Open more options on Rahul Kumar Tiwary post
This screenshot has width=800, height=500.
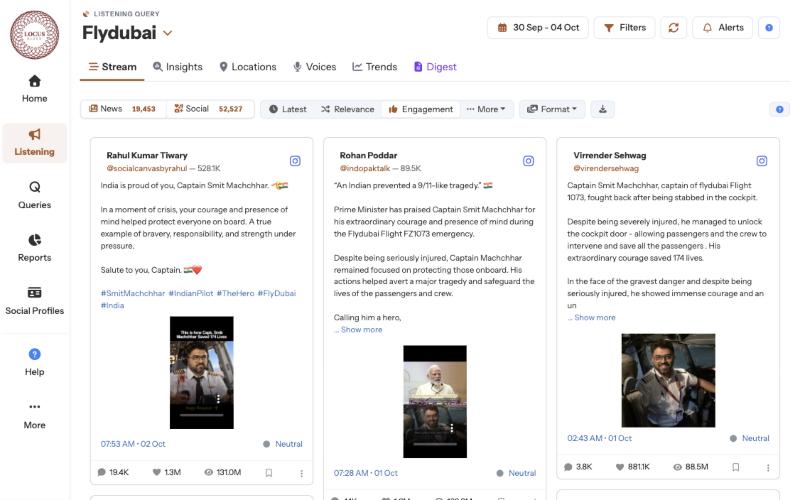pos(302,473)
